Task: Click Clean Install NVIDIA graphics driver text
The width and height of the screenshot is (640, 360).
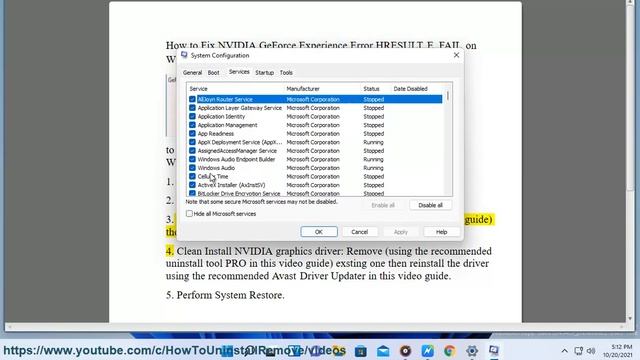Action: pyautogui.click(x=260, y=251)
